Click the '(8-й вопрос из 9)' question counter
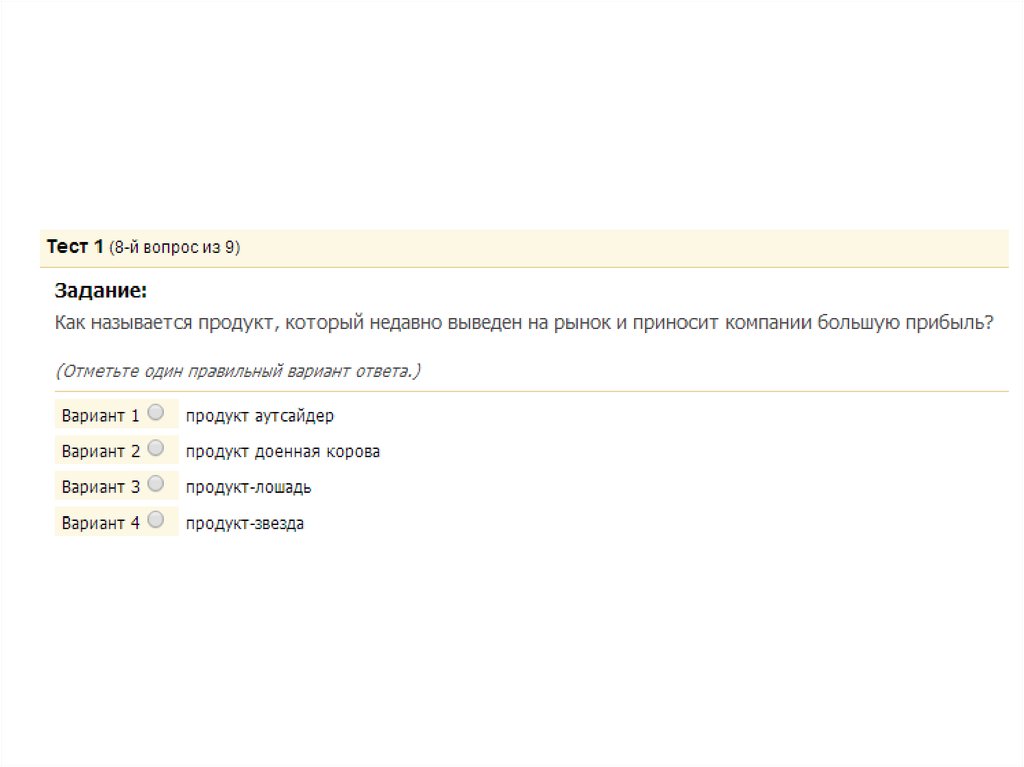1024x767 pixels. click(x=174, y=248)
